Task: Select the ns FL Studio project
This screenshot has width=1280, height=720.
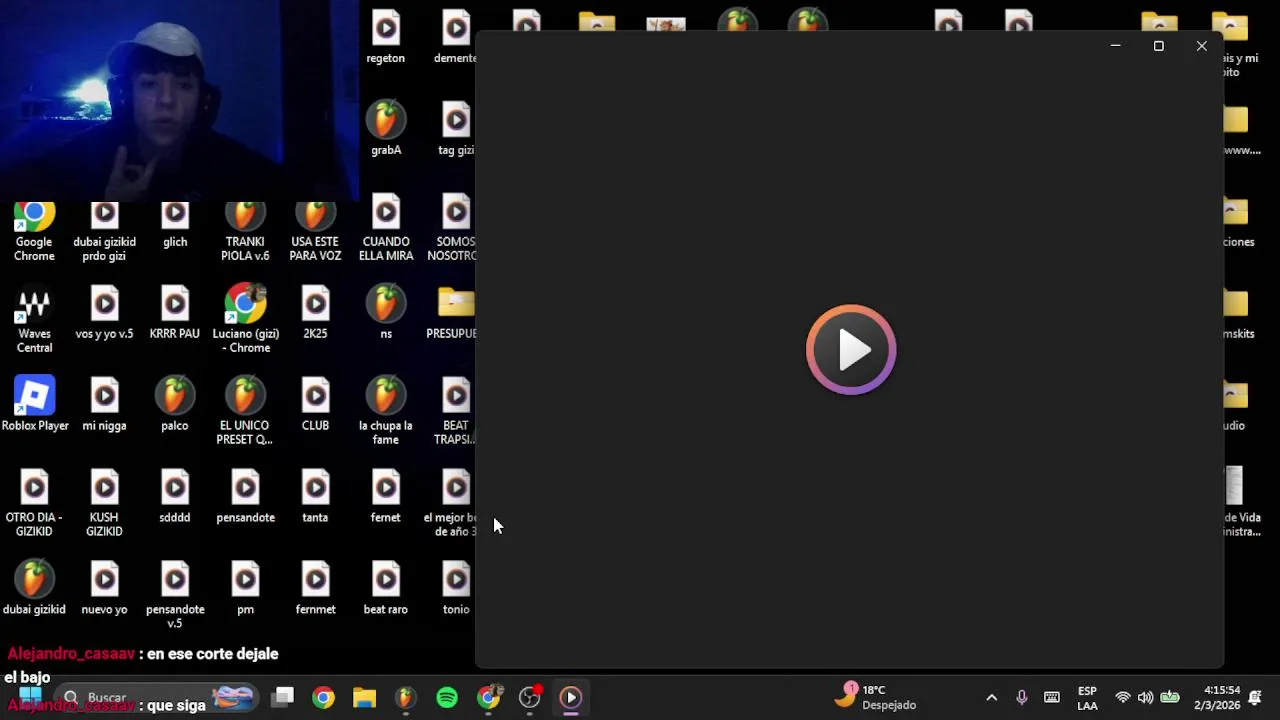Action: pyautogui.click(x=386, y=313)
